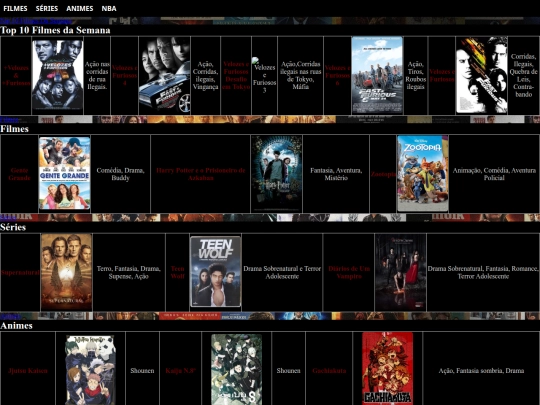Viewport: 540px width, 405px height.
Task: Open the Supernatural poster
Action: 66,272
